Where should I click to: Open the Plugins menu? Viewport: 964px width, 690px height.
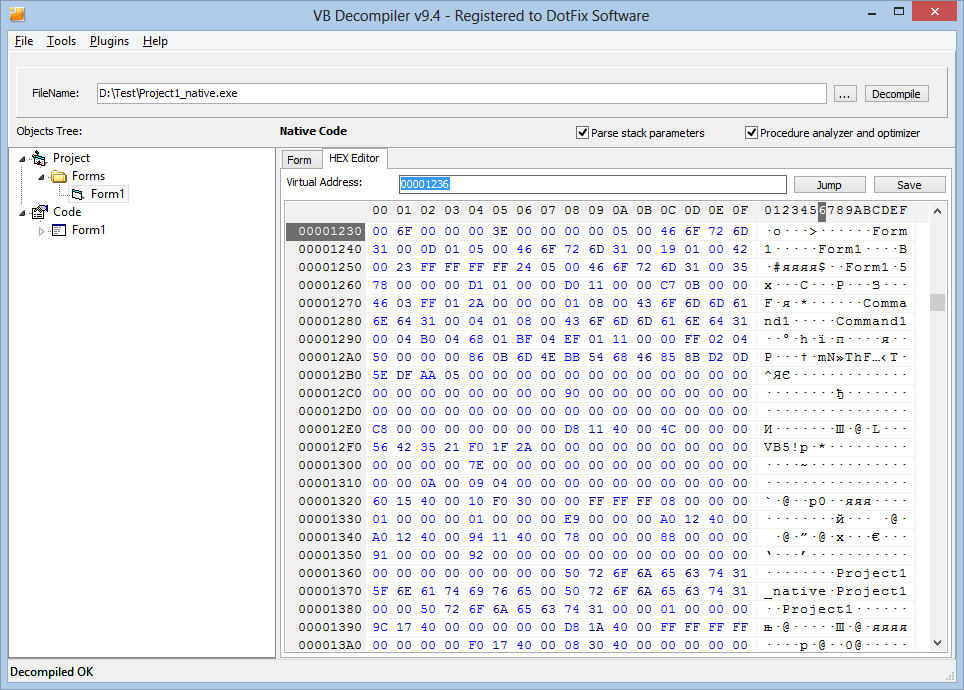[x=109, y=41]
